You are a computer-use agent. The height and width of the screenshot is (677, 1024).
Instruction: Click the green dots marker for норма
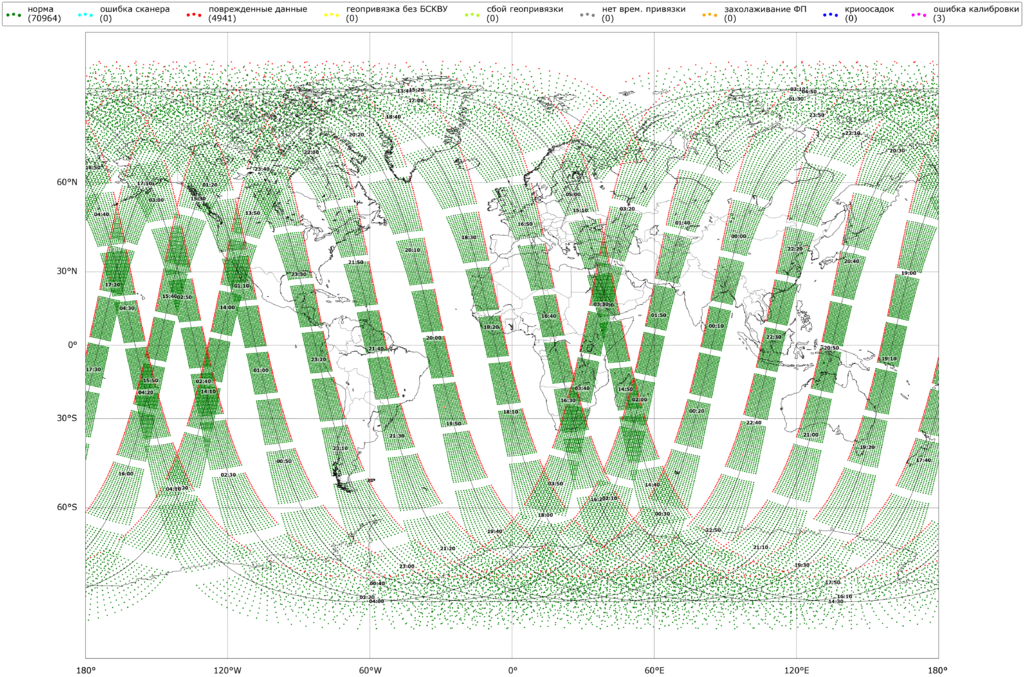point(12,13)
